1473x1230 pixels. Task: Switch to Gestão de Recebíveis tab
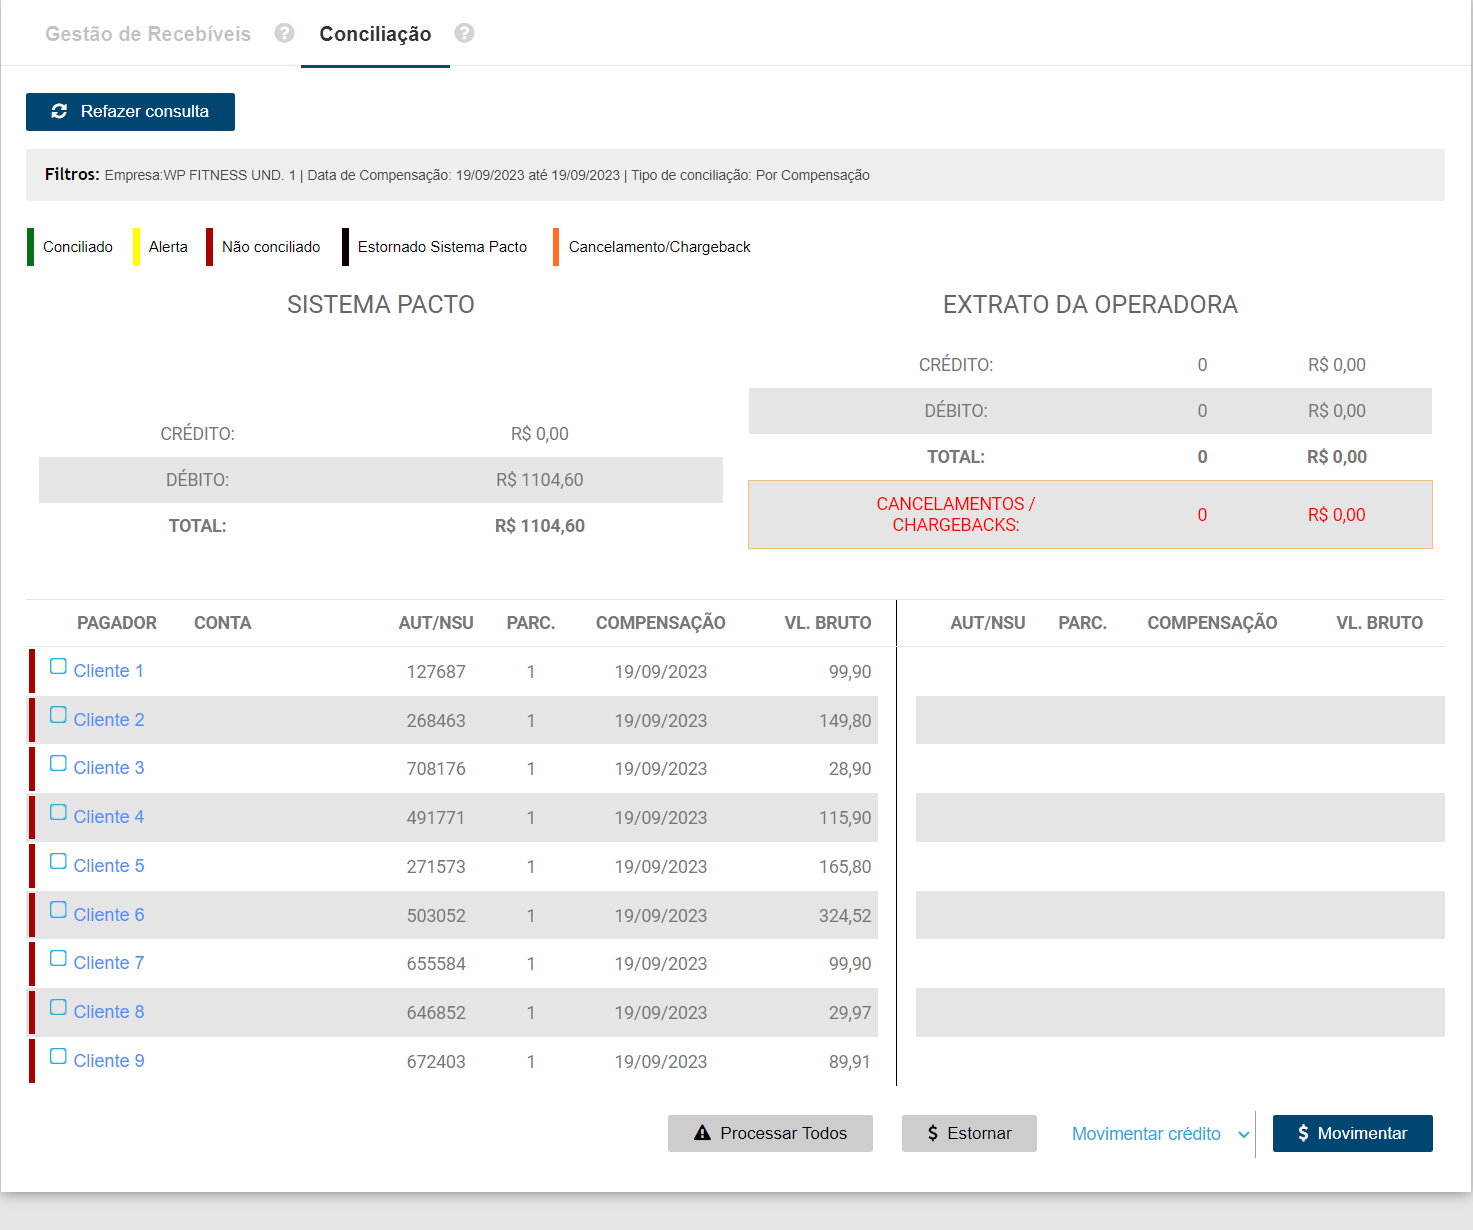click(148, 34)
